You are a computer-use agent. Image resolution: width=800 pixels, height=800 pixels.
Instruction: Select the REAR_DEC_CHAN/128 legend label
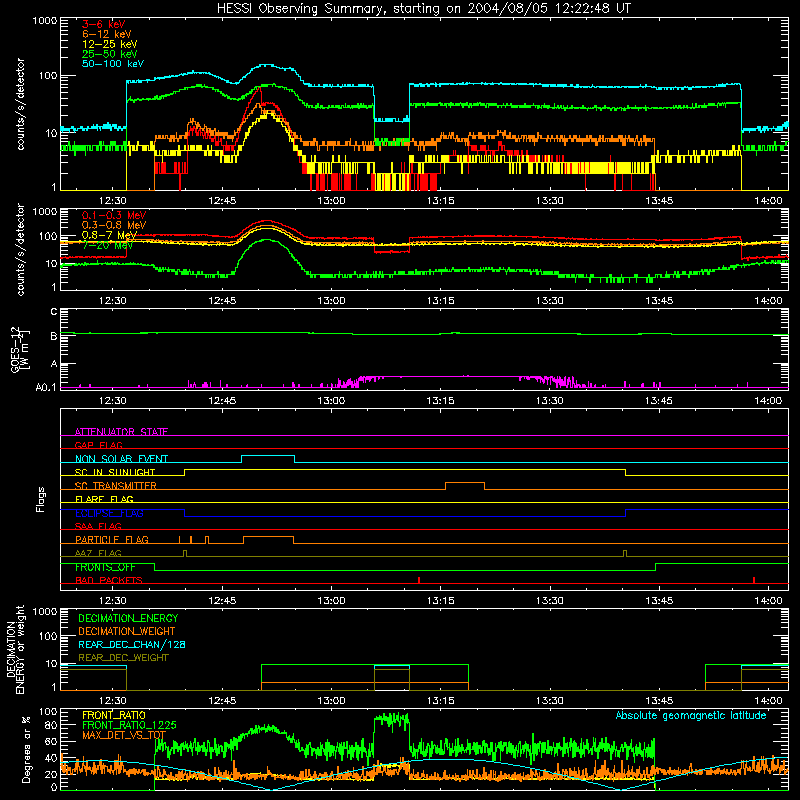132,644
